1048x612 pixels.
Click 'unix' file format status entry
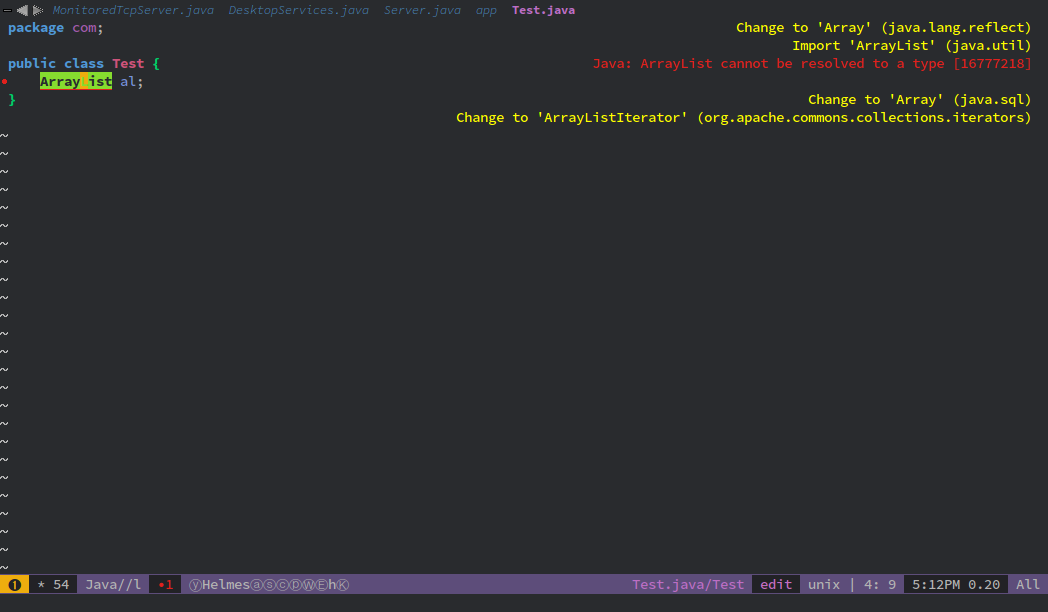[824, 585]
